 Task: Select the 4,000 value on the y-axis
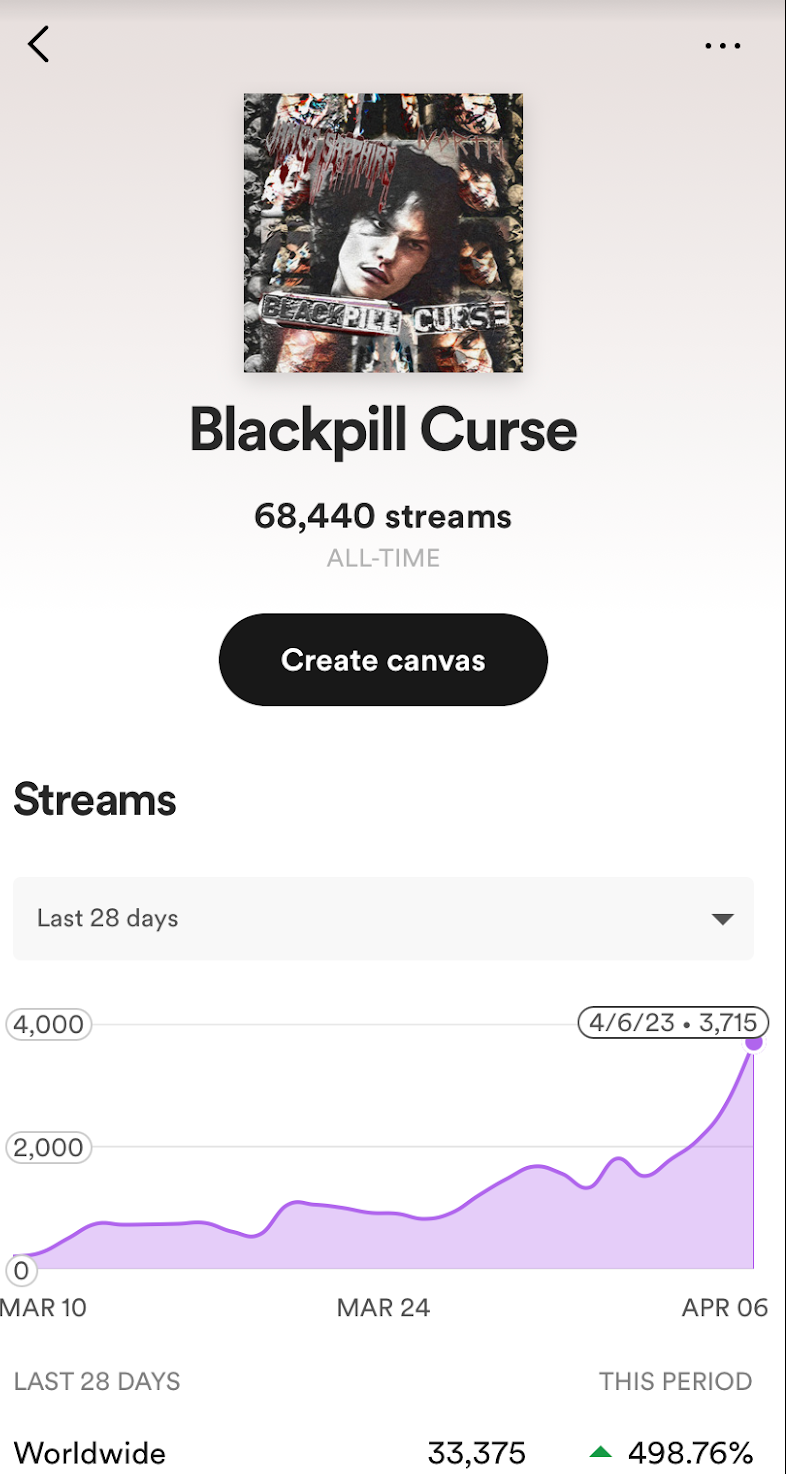pos(48,1023)
